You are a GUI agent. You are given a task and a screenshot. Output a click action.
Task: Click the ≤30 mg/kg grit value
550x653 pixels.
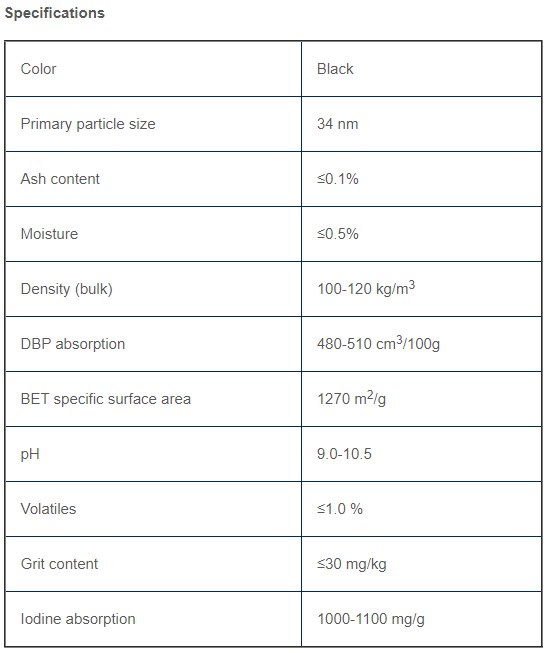tap(352, 564)
